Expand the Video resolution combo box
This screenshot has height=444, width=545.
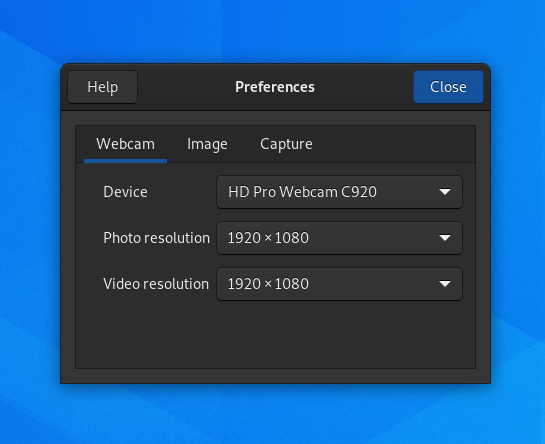point(339,284)
